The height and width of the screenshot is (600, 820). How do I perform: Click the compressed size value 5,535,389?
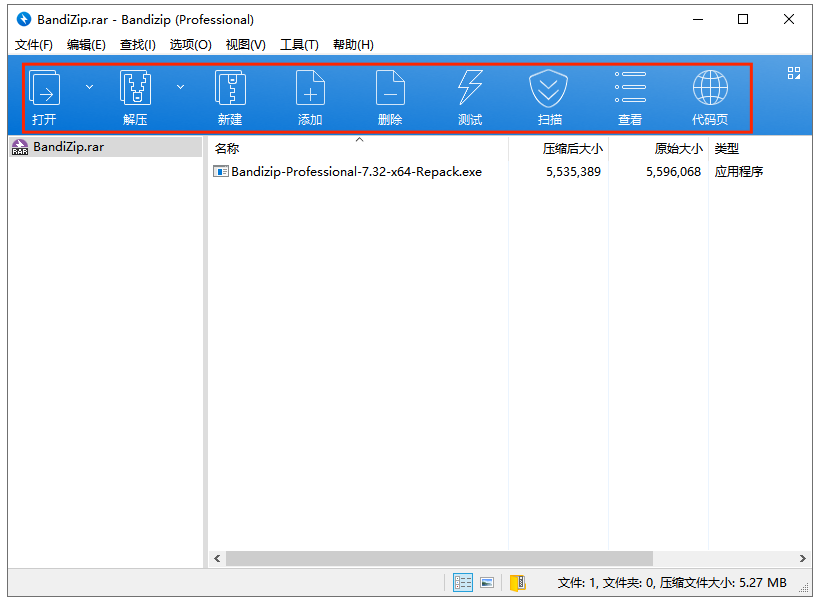573,172
